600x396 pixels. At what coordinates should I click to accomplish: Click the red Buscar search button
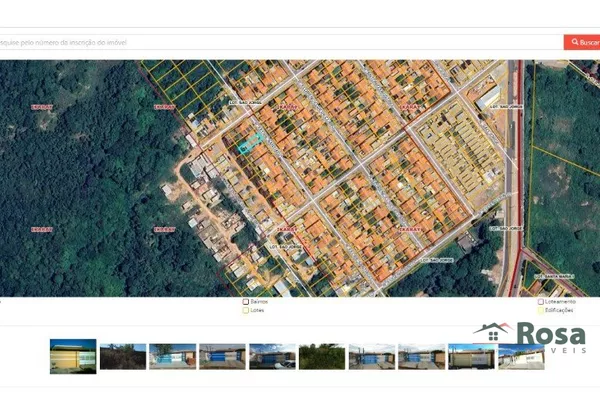pyautogui.click(x=582, y=42)
